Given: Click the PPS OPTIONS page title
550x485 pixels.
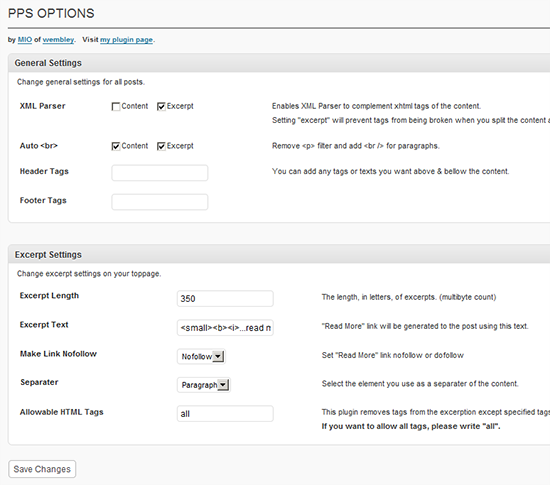Looking at the screenshot, I should tap(51, 13).
